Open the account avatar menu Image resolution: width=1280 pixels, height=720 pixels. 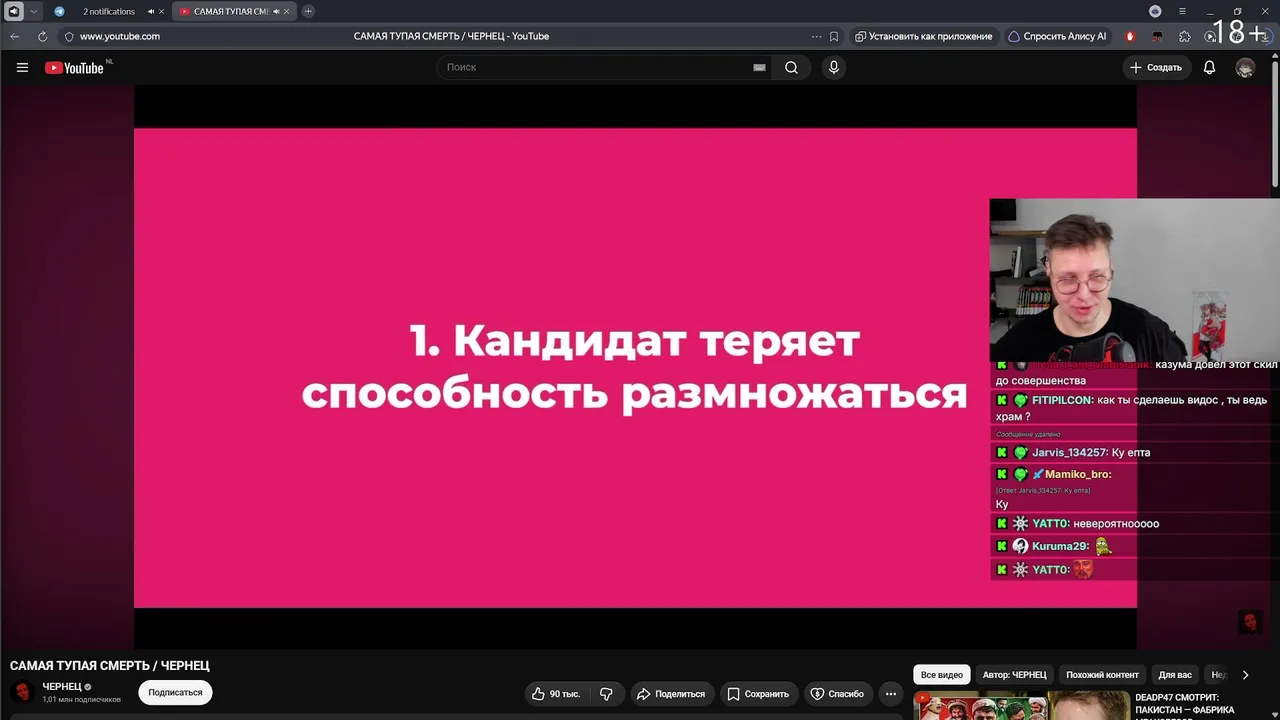pyautogui.click(x=1245, y=67)
